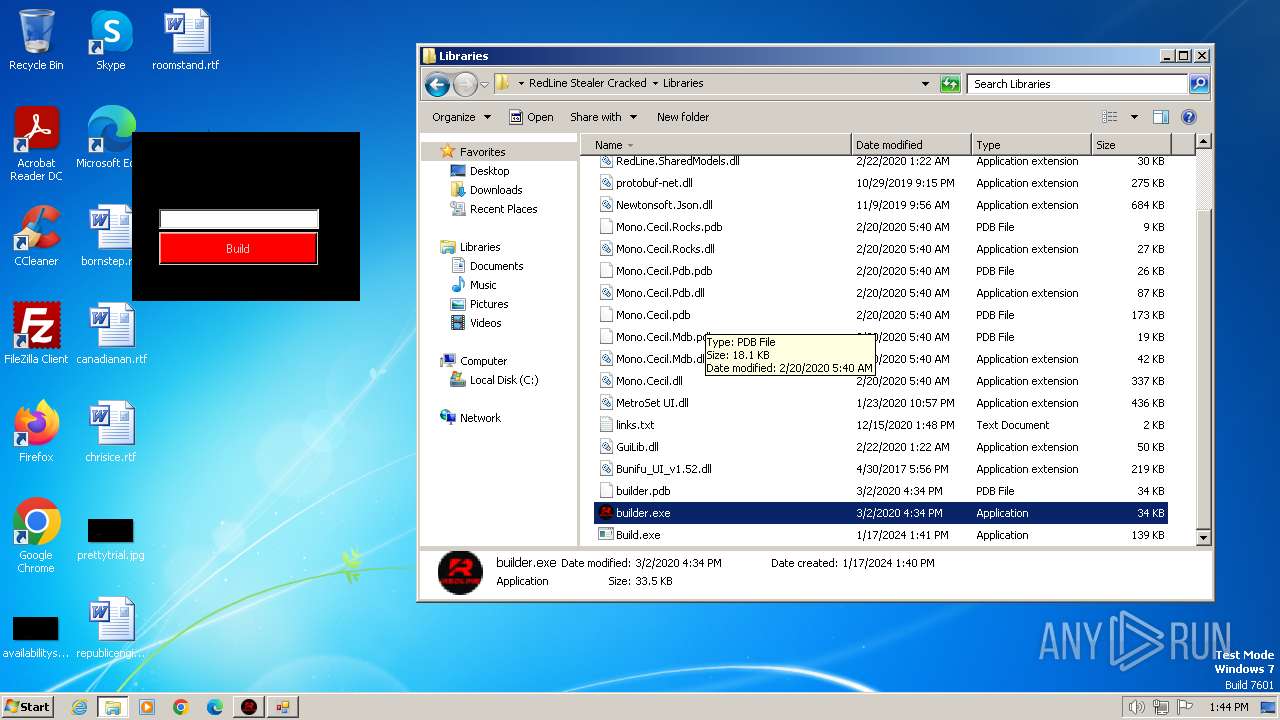This screenshot has height=720, width=1280.
Task: Open Windows Media Player taskbar icon
Action: (x=147, y=707)
